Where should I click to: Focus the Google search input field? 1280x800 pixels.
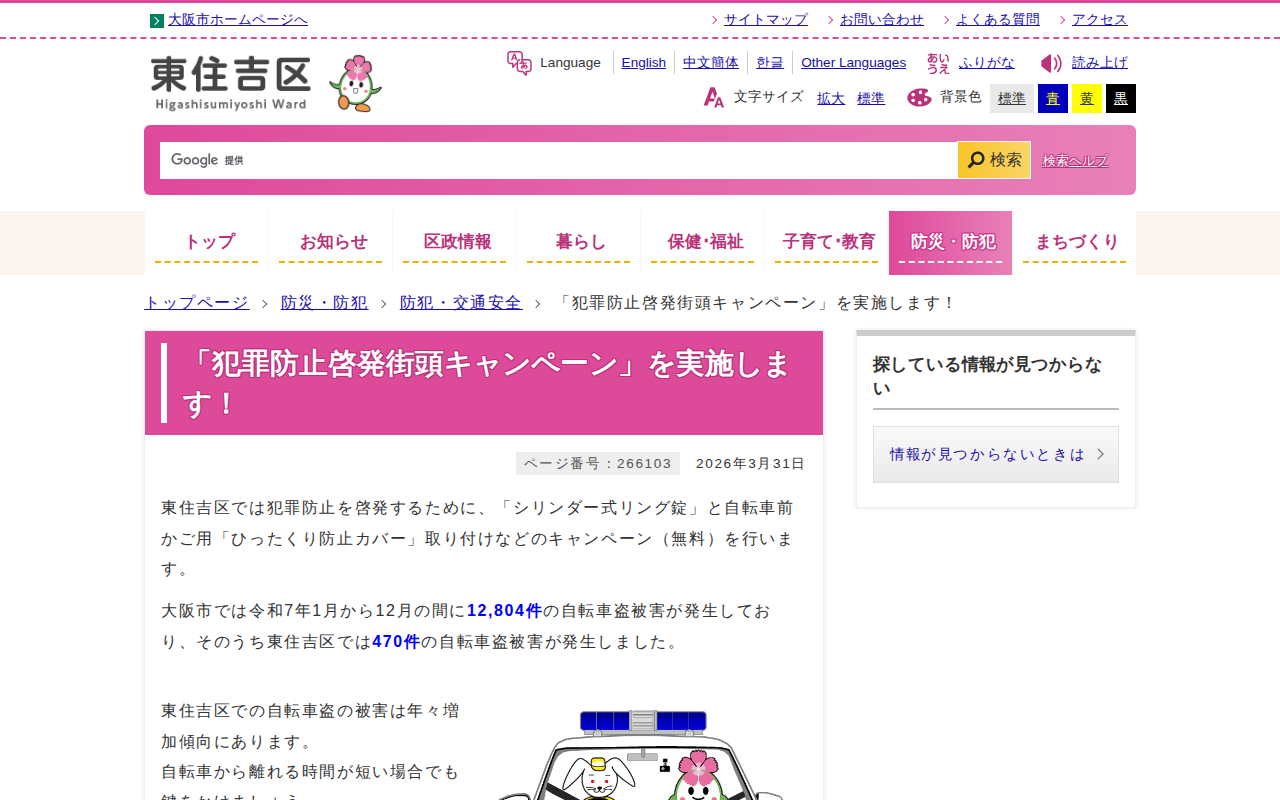coord(558,160)
